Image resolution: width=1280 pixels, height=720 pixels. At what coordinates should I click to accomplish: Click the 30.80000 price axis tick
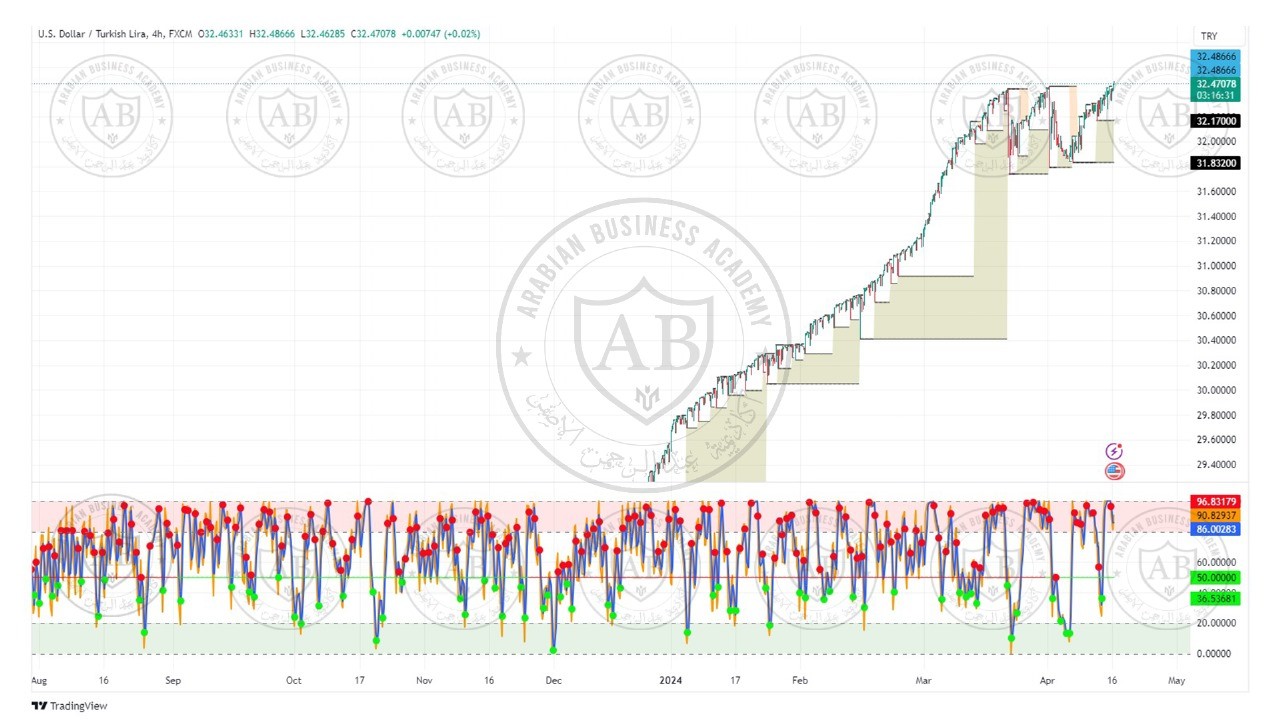(1217, 291)
